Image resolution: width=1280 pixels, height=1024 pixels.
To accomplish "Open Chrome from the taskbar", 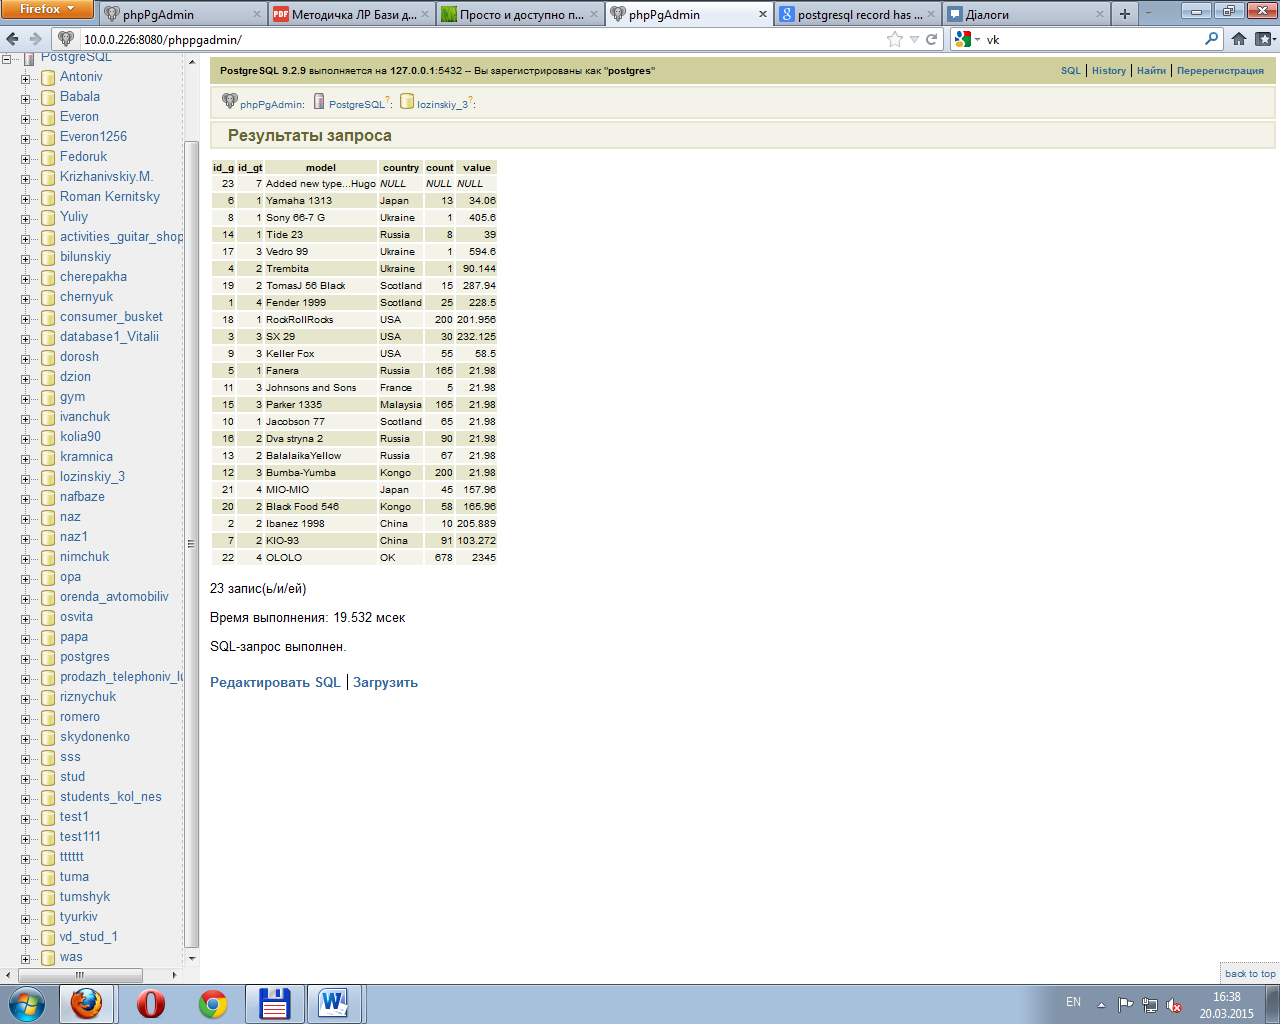I will (x=213, y=1004).
